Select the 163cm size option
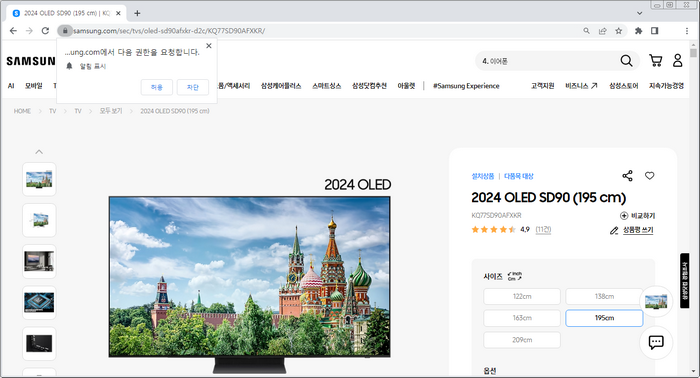Viewport: 700px width, 378px height. 522,318
